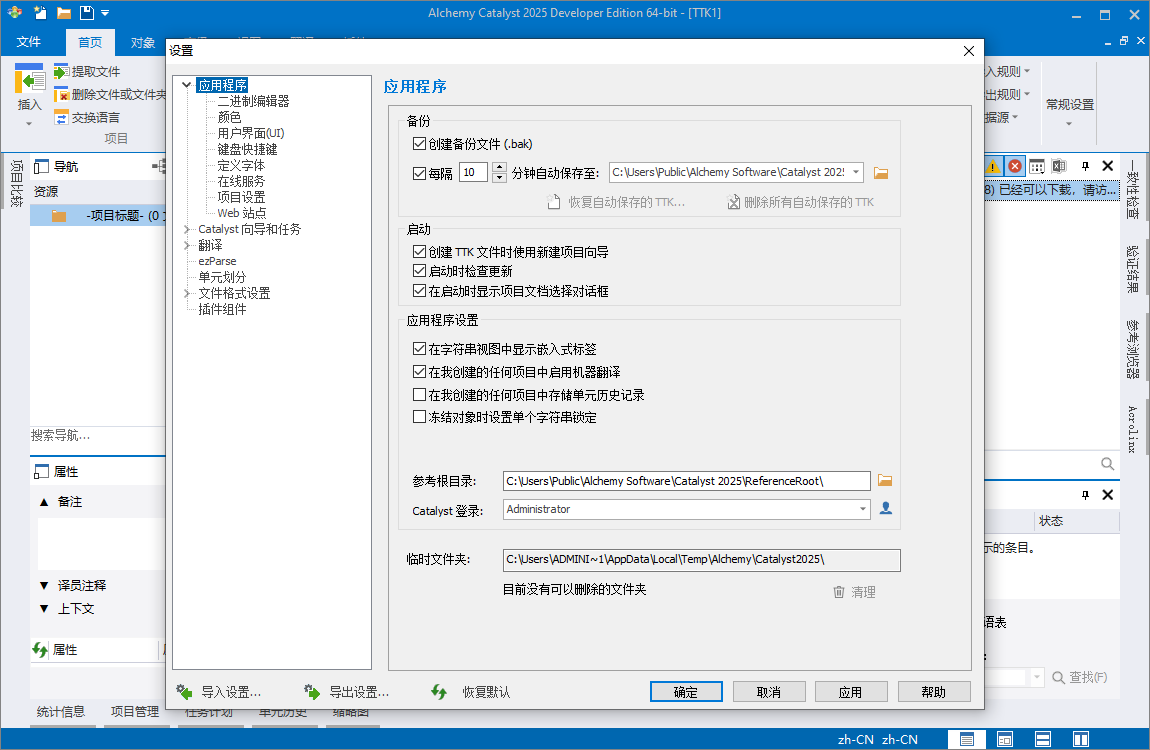Click the first status bar layout icon
This screenshot has height=750, width=1150.
click(967, 739)
